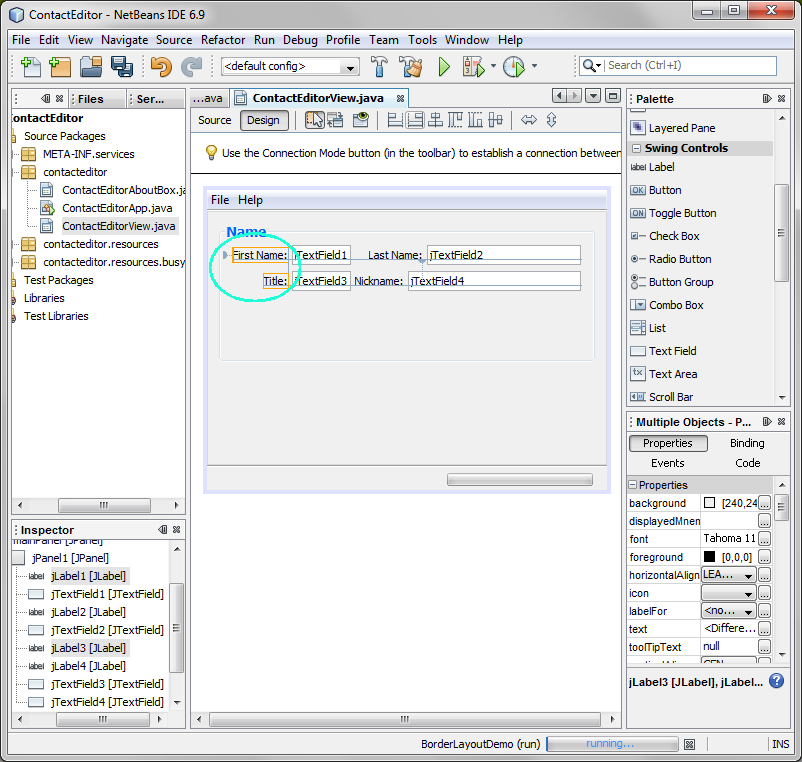Edit the toolTipText property with ellipsis button
Screen dimensions: 802x762
[764, 647]
